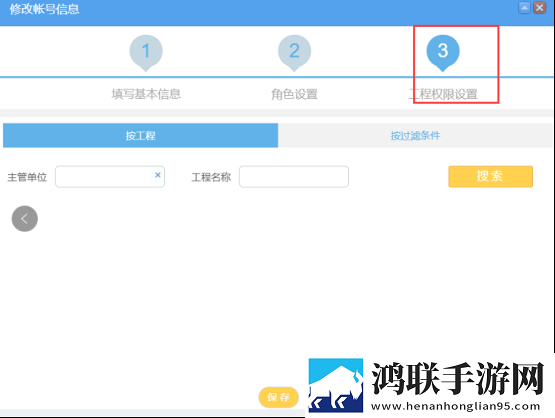This screenshot has height=418, width=555.
Task: Go to step 1 circle icon
Action: tap(146, 52)
